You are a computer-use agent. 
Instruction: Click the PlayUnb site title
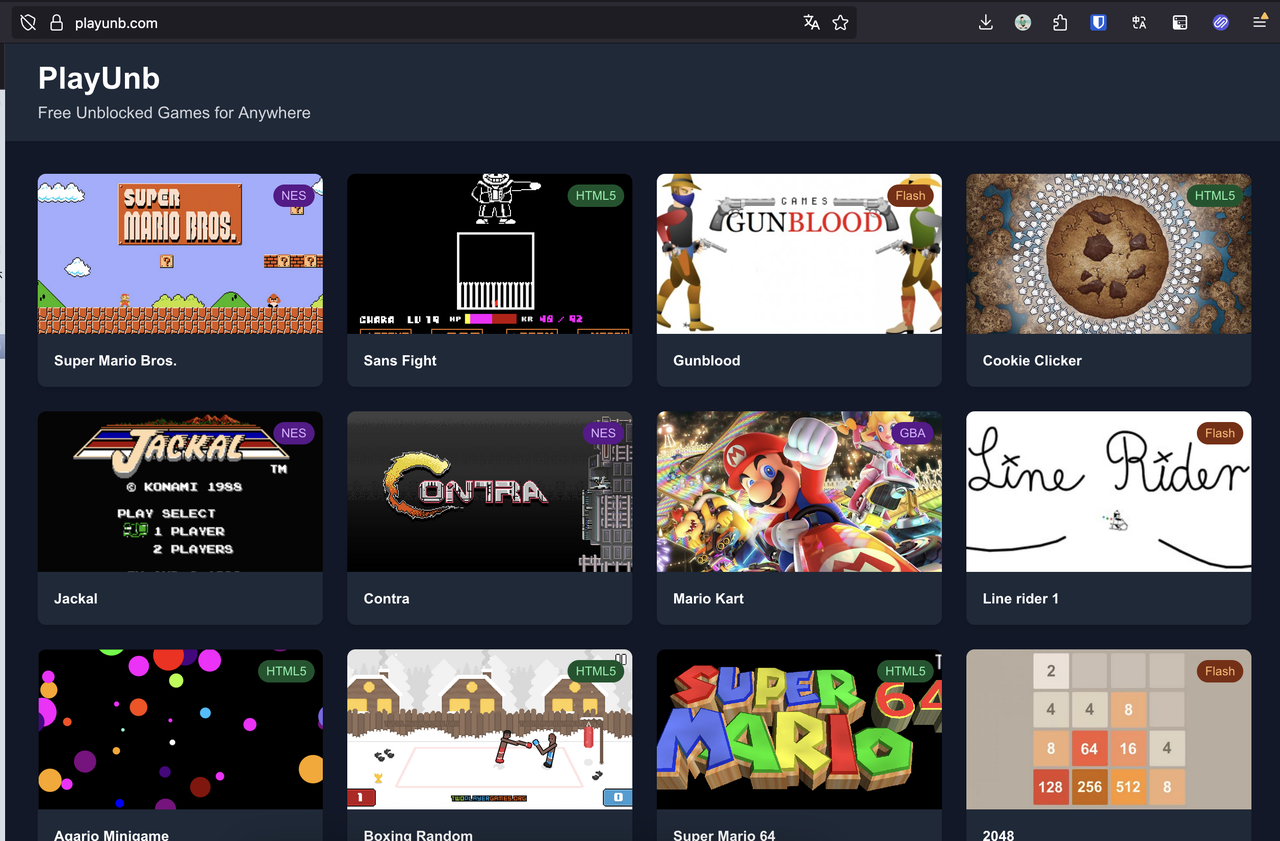(x=99, y=79)
